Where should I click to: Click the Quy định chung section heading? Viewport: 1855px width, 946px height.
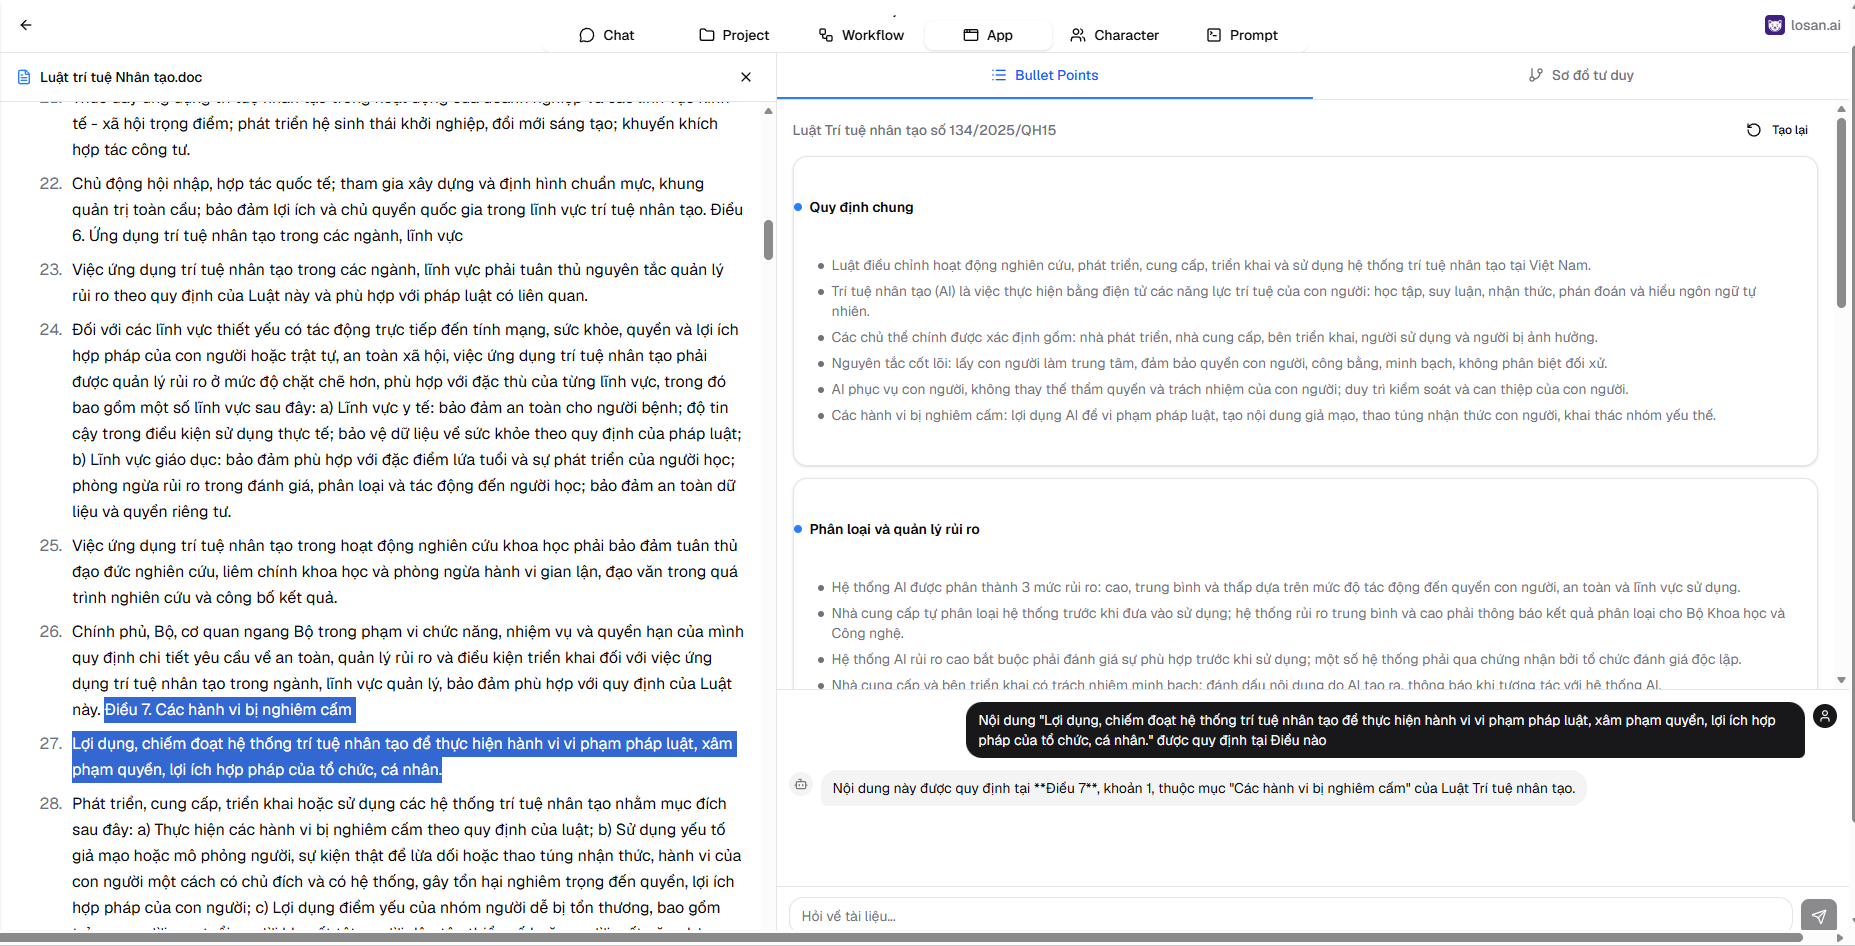tap(861, 207)
